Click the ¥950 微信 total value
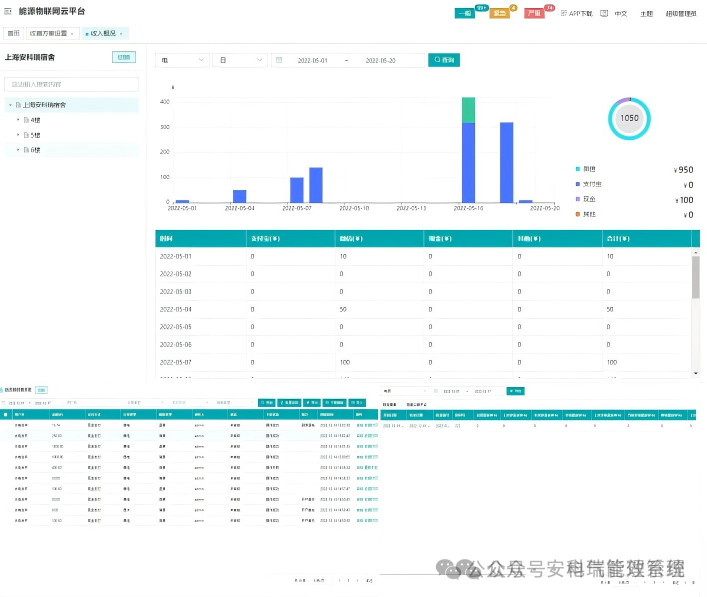 (x=684, y=170)
